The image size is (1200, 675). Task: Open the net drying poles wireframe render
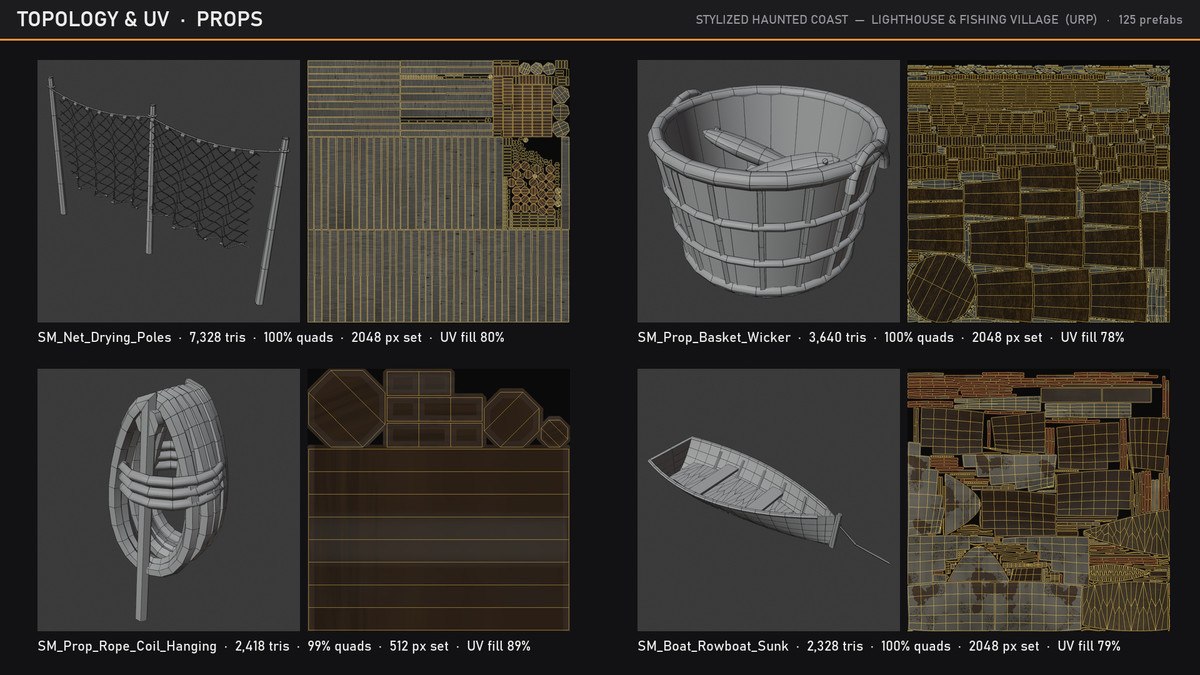pos(169,191)
